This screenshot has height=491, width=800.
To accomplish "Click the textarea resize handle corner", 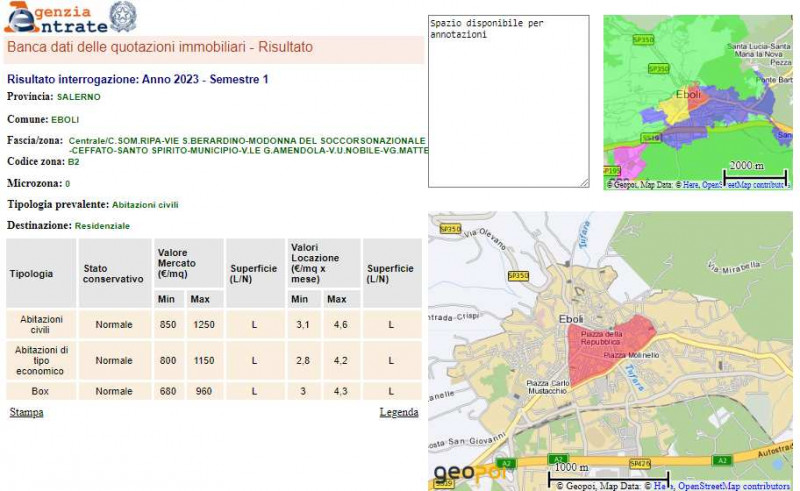I will 585,183.
